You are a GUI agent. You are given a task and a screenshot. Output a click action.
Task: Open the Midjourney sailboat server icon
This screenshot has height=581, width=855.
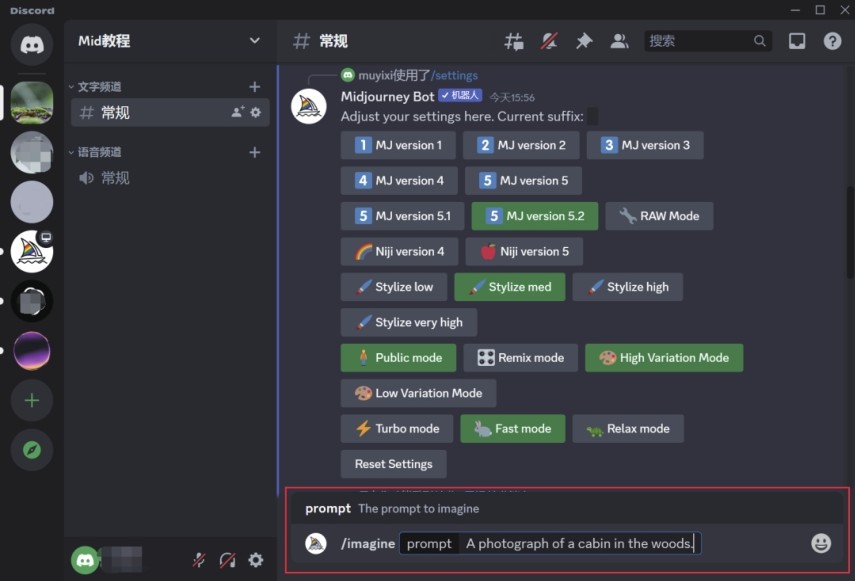click(32, 251)
